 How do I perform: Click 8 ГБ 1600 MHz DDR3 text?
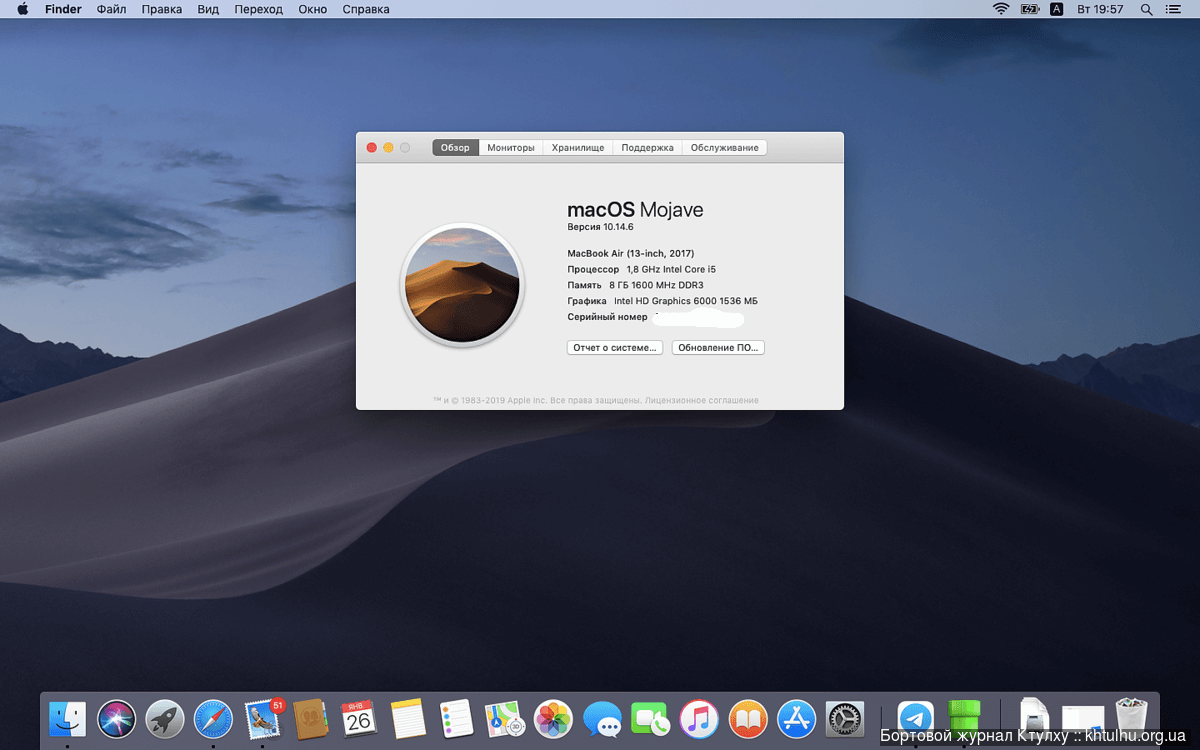(656, 285)
